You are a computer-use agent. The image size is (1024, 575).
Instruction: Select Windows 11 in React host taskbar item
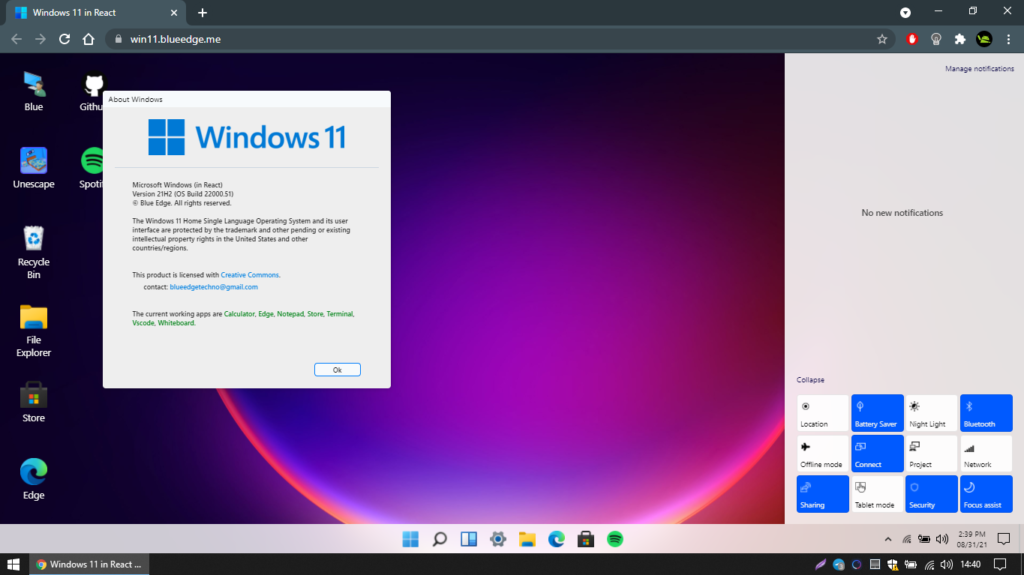click(89, 564)
